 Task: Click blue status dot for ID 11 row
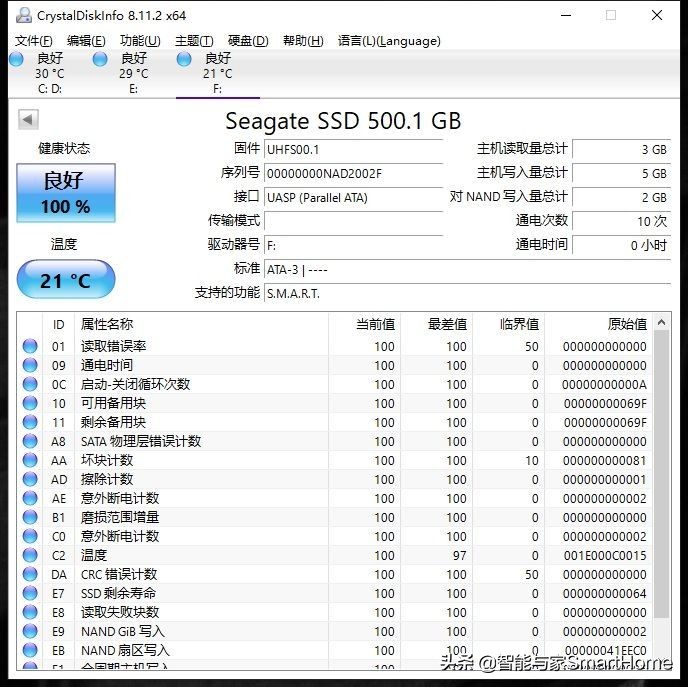point(30,422)
